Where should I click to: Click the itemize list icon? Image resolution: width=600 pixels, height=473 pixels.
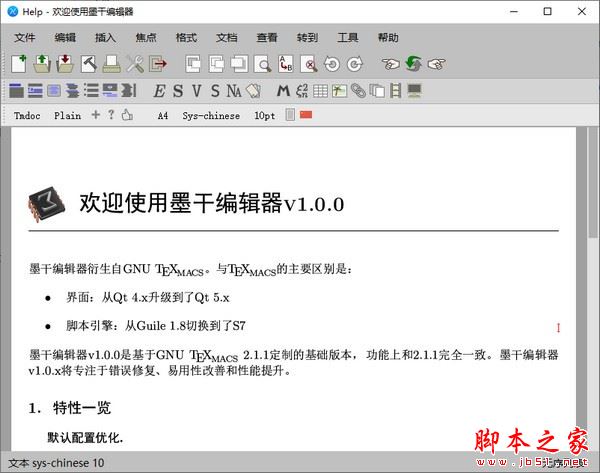[91, 91]
